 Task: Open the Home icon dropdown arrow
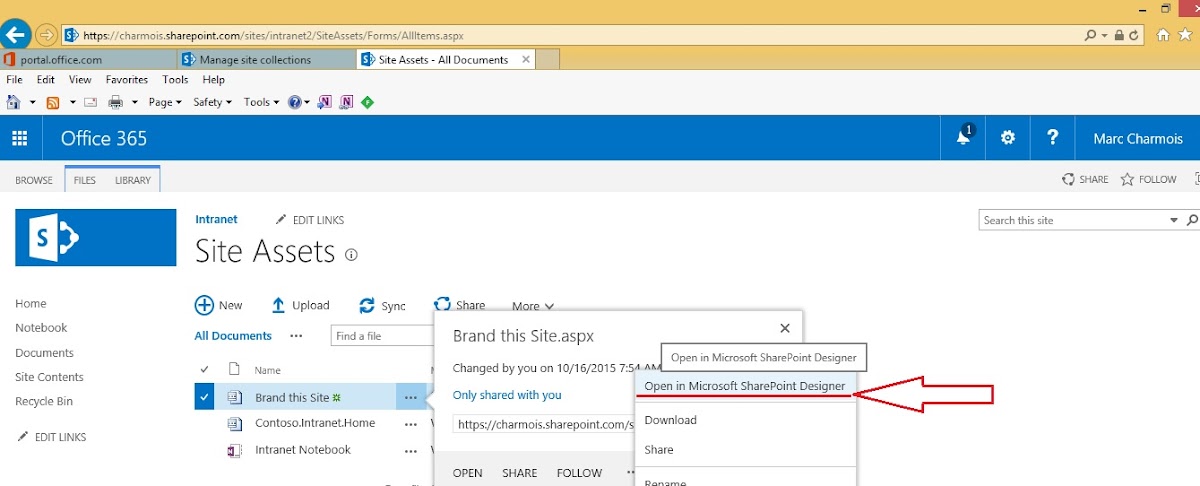tap(32, 102)
